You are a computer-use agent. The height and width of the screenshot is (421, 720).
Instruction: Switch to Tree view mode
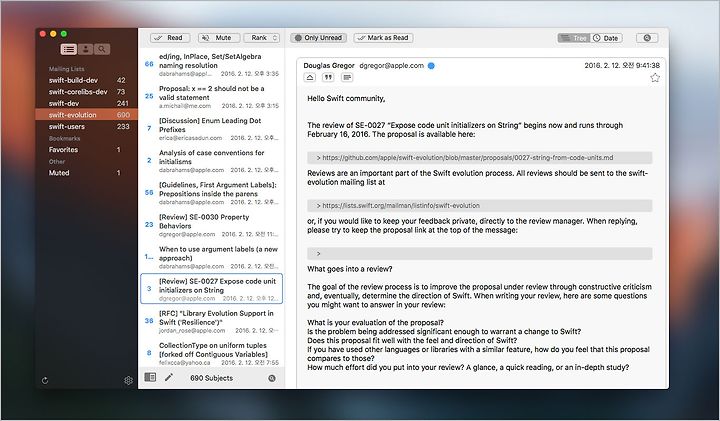[x=574, y=38]
